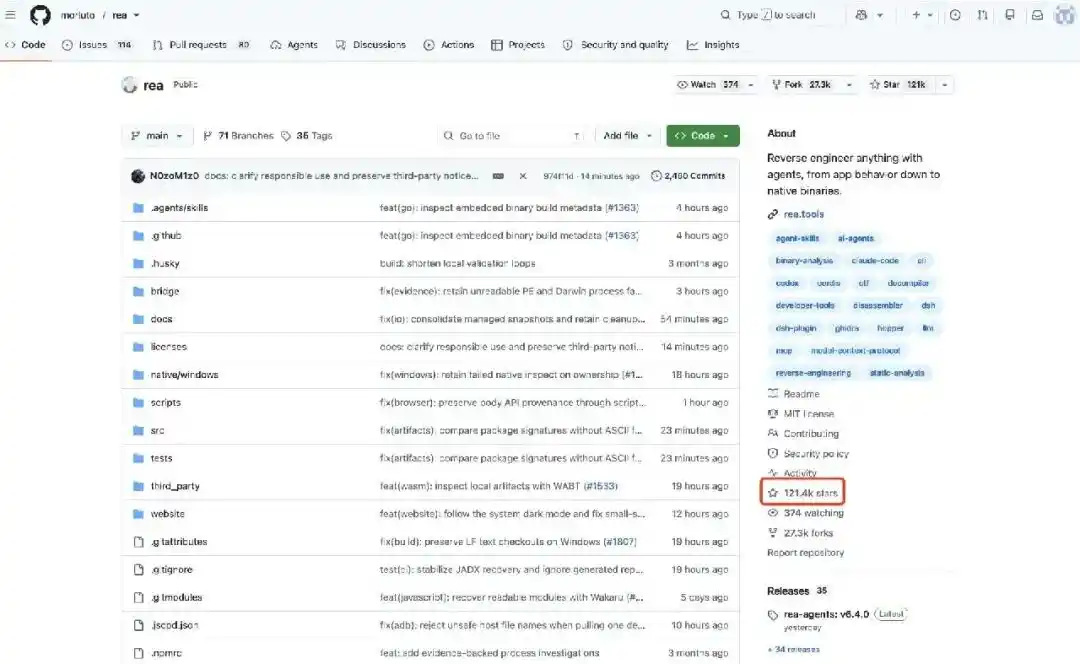Image resolution: width=1080 pixels, height=664 pixels.
Task: Open the global navigation hamburger menu
Action: [x=10, y=14]
